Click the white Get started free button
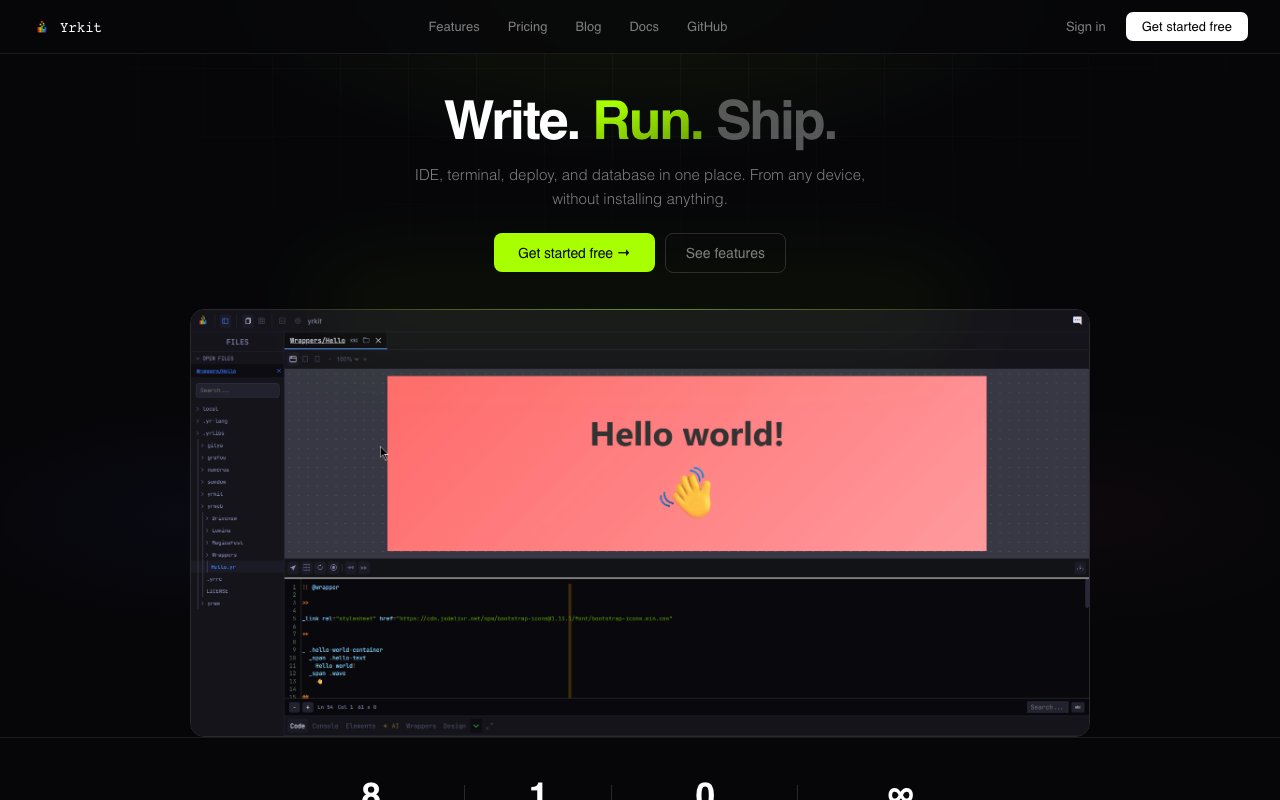This screenshot has width=1280, height=800. [x=1186, y=27]
